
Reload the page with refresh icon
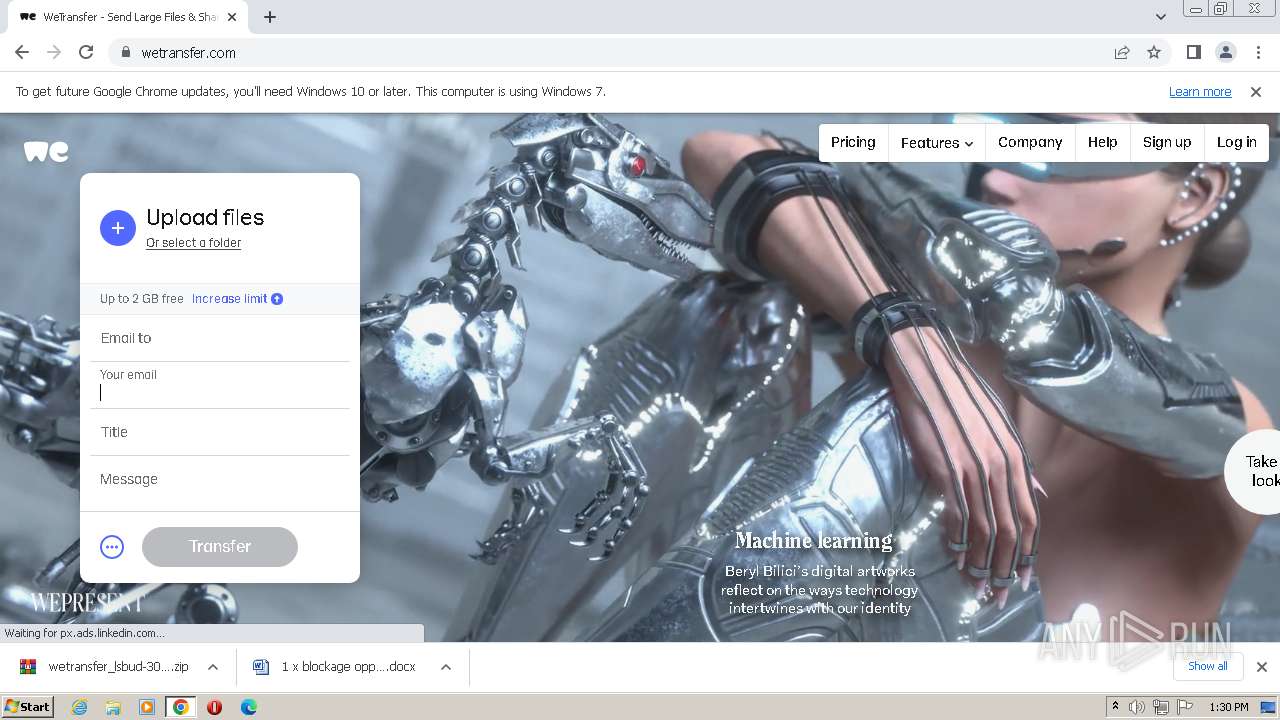point(86,52)
